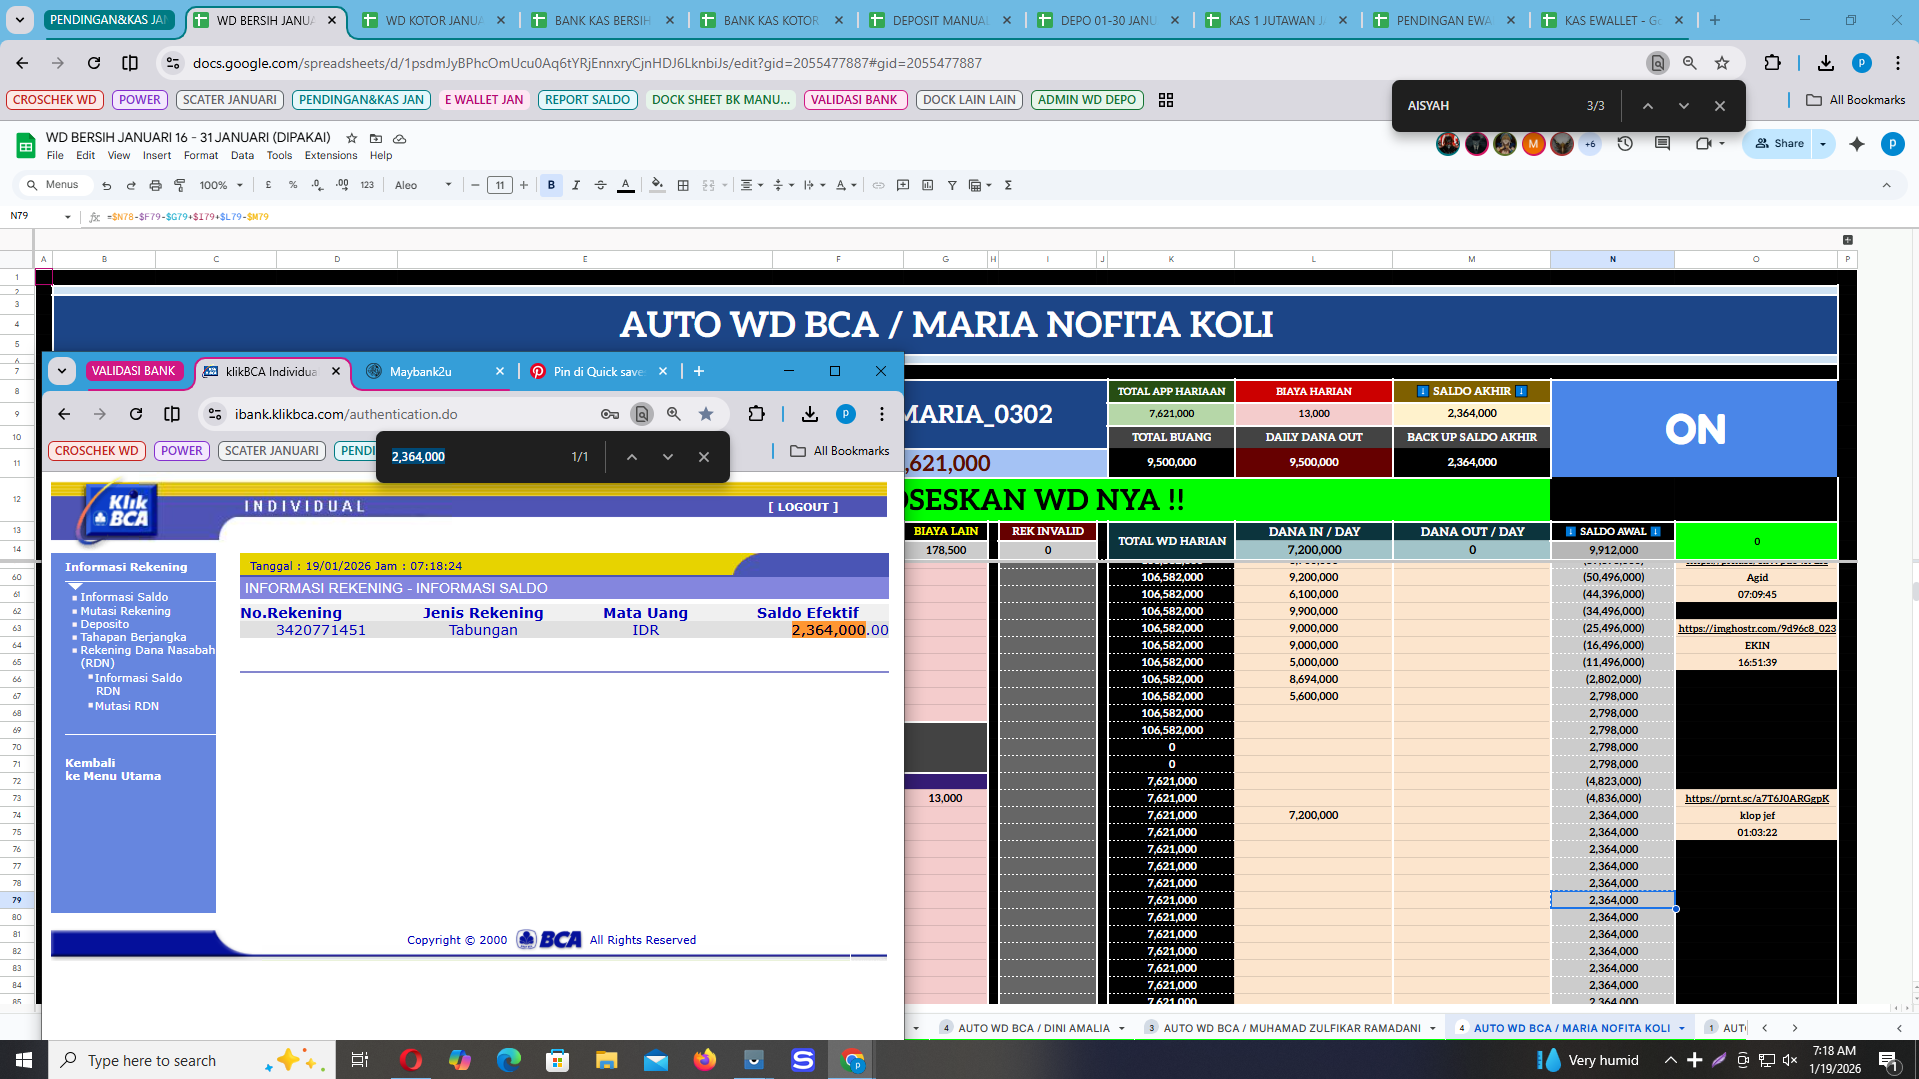The height and width of the screenshot is (1079, 1919).
Task: Open the Insert menu
Action: pyautogui.click(x=156, y=156)
